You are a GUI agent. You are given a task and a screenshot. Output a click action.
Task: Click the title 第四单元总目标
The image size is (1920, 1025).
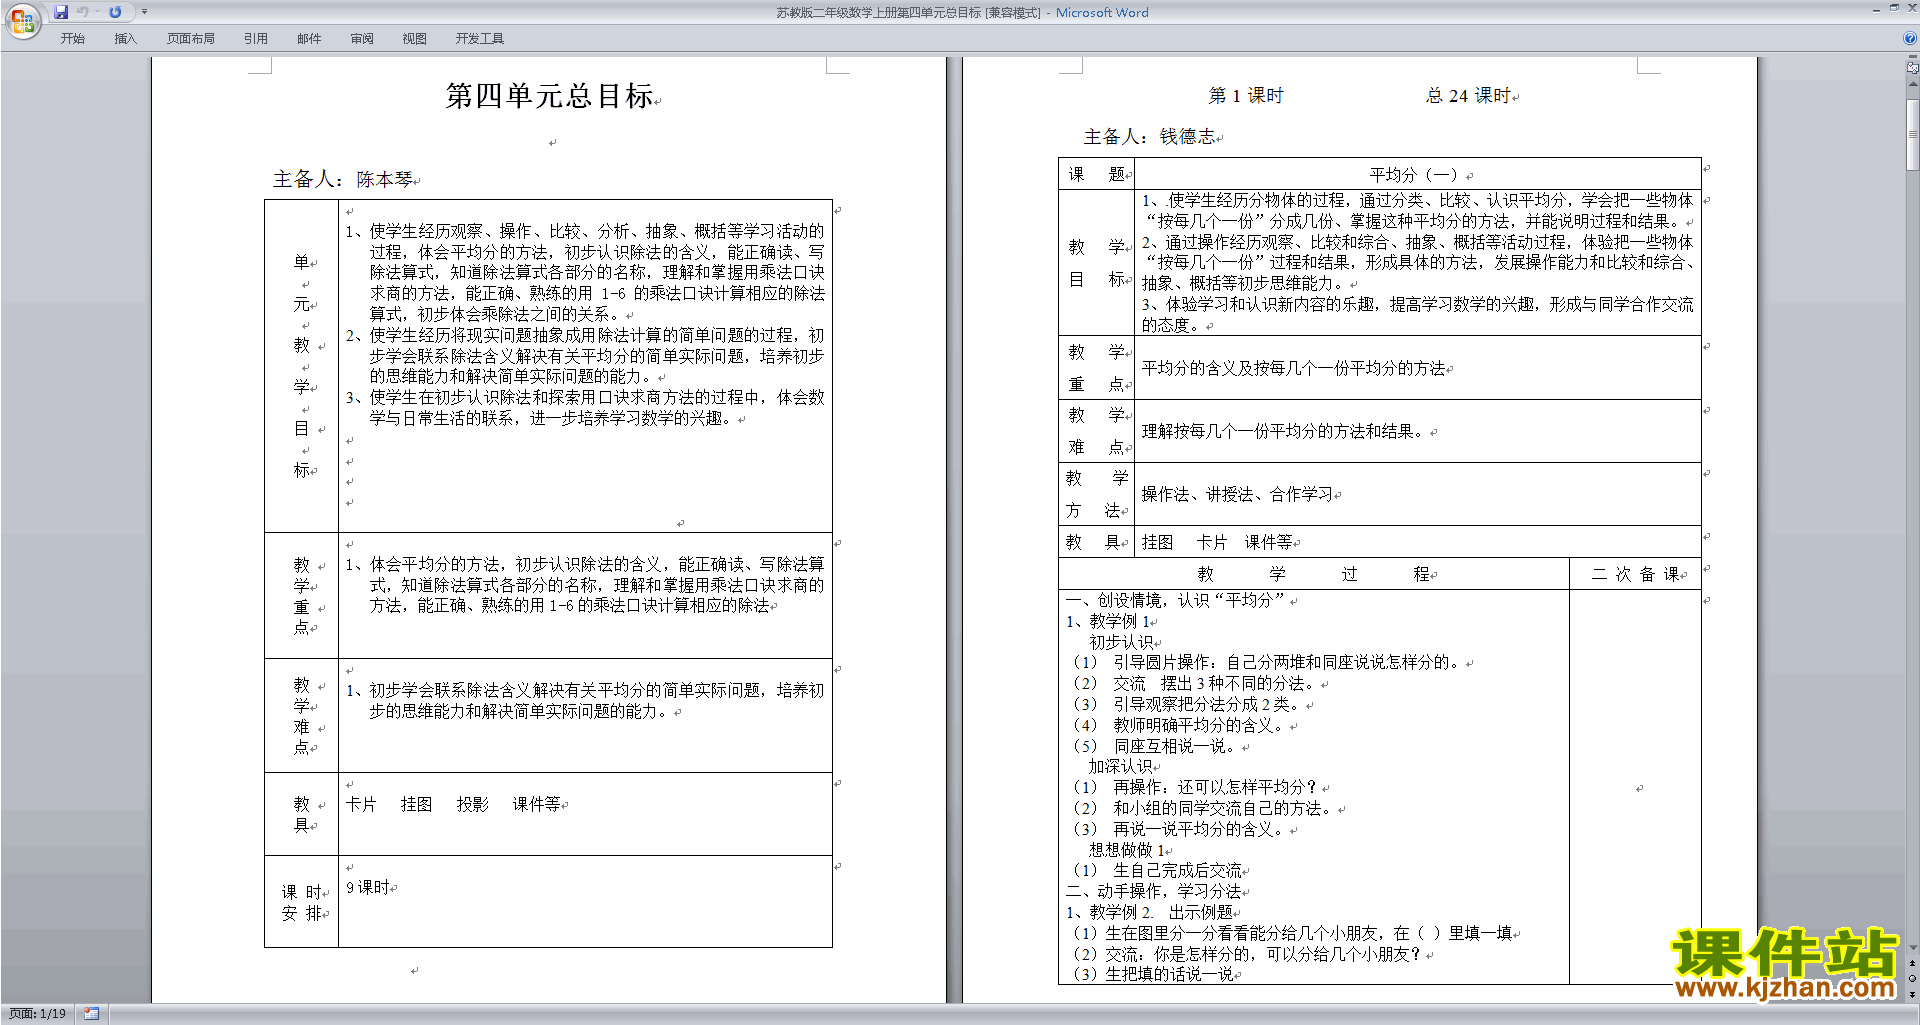click(549, 96)
